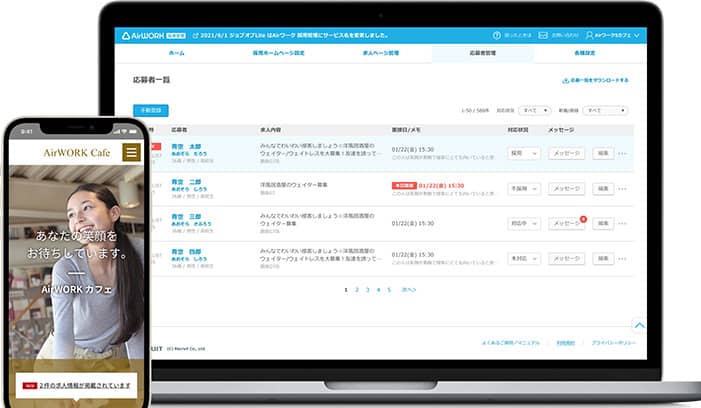
Task: Click the help question mark icon
Action: [497, 35]
